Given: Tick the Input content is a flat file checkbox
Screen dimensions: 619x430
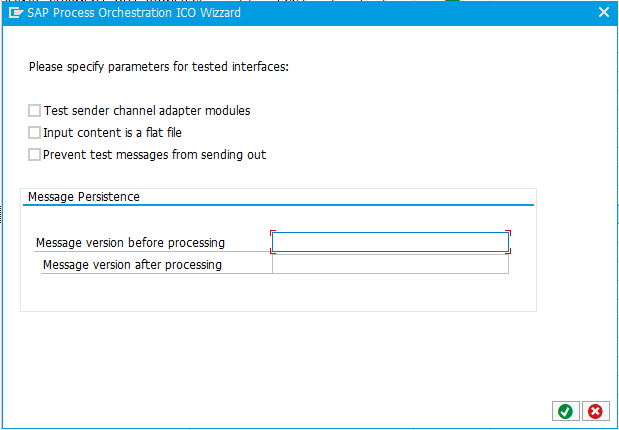Looking at the screenshot, I should (35, 133).
